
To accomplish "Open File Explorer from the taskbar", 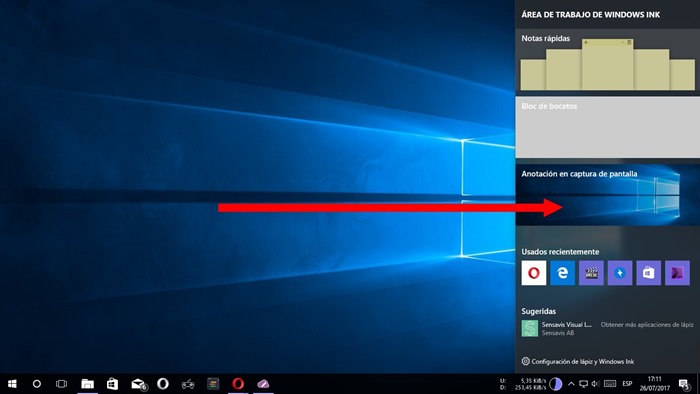I will (88, 384).
